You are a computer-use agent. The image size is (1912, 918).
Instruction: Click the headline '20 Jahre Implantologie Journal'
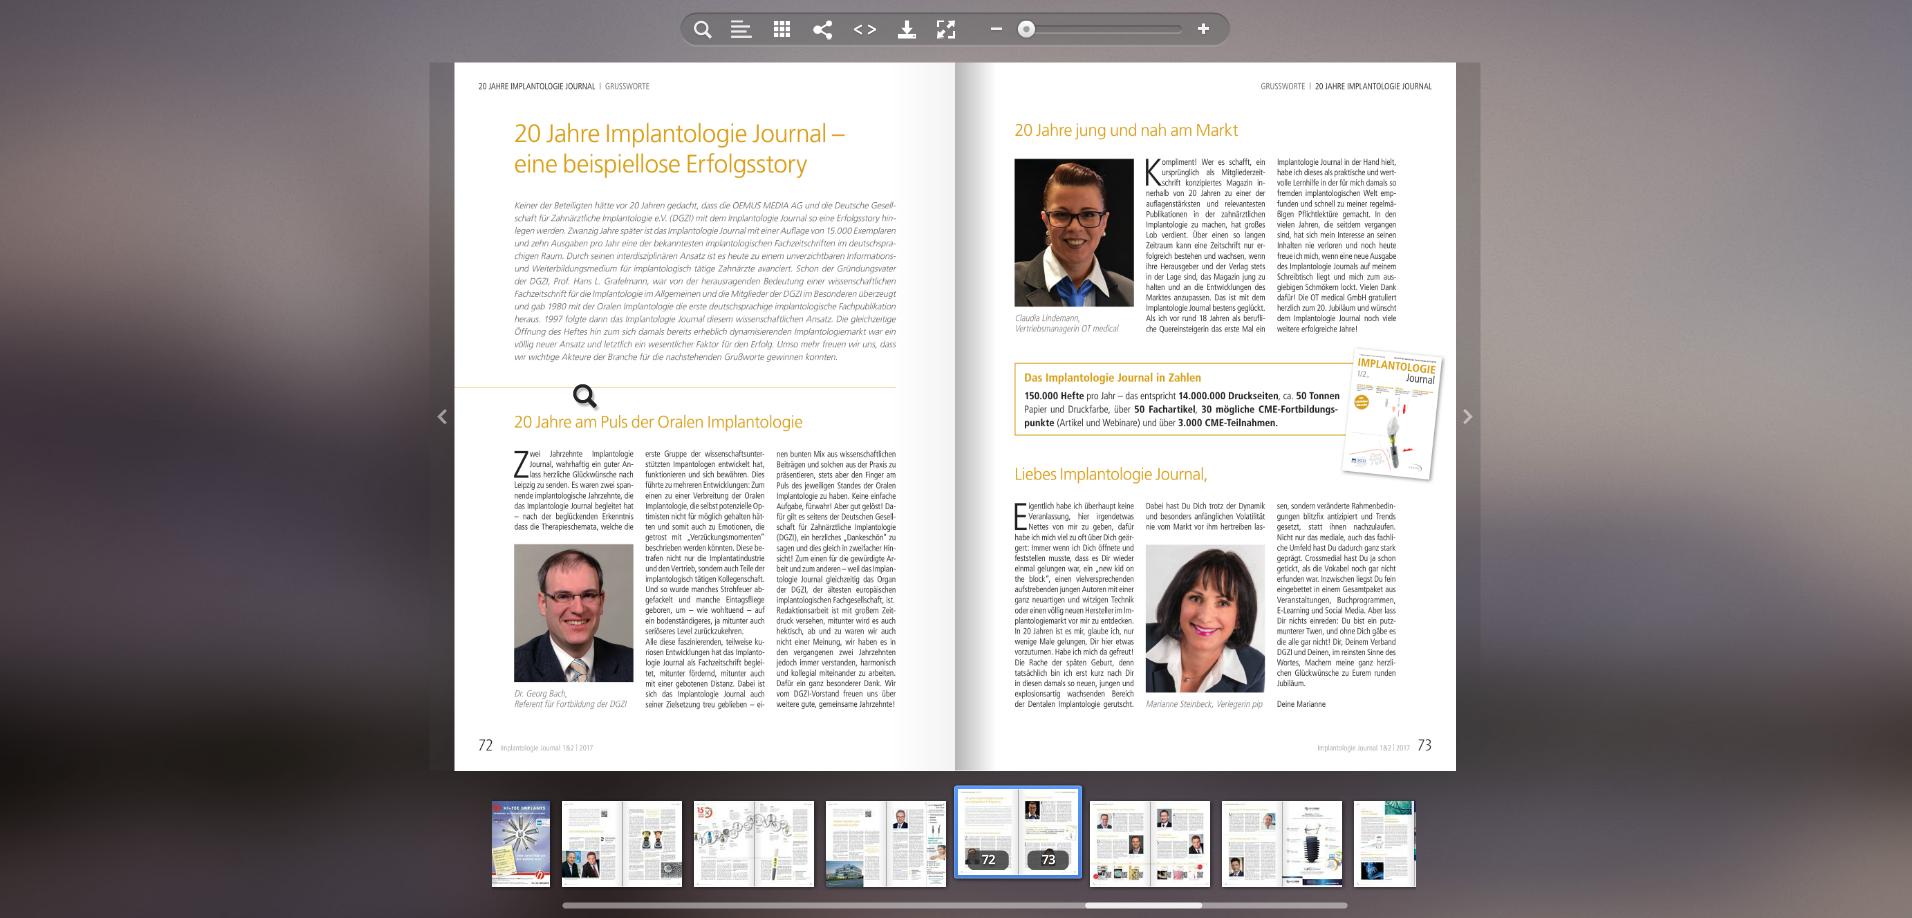(680, 148)
